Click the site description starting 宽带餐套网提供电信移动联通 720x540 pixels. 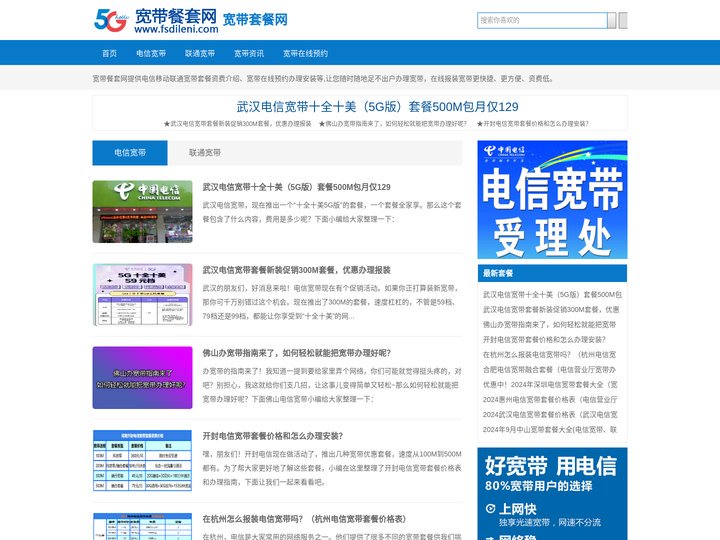323,79
